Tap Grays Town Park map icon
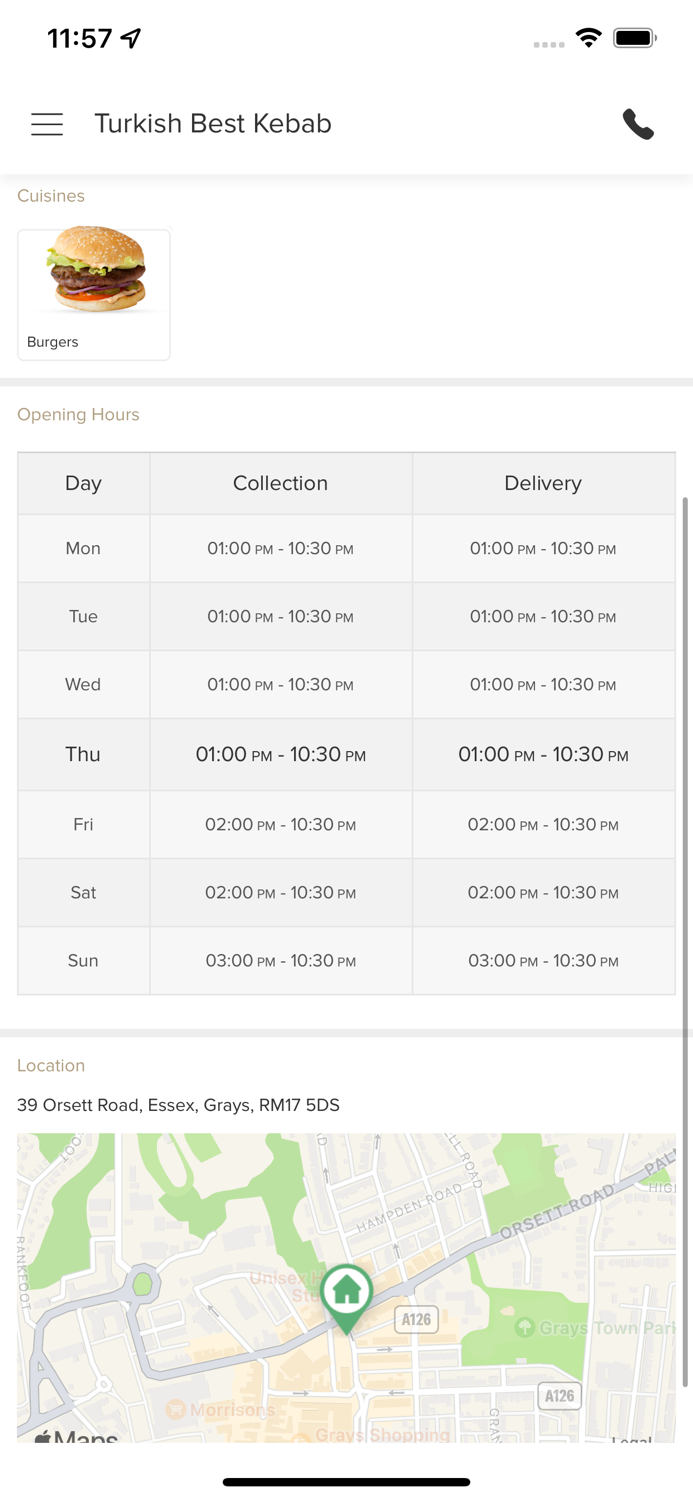This screenshot has width=693, height=1500. tap(524, 1328)
